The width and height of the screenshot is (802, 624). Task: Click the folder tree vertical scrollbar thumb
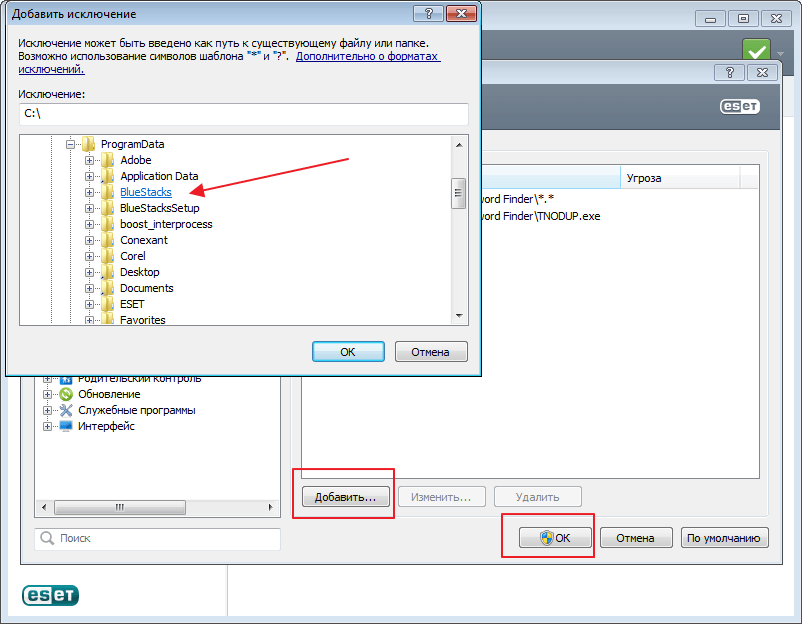(459, 192)
